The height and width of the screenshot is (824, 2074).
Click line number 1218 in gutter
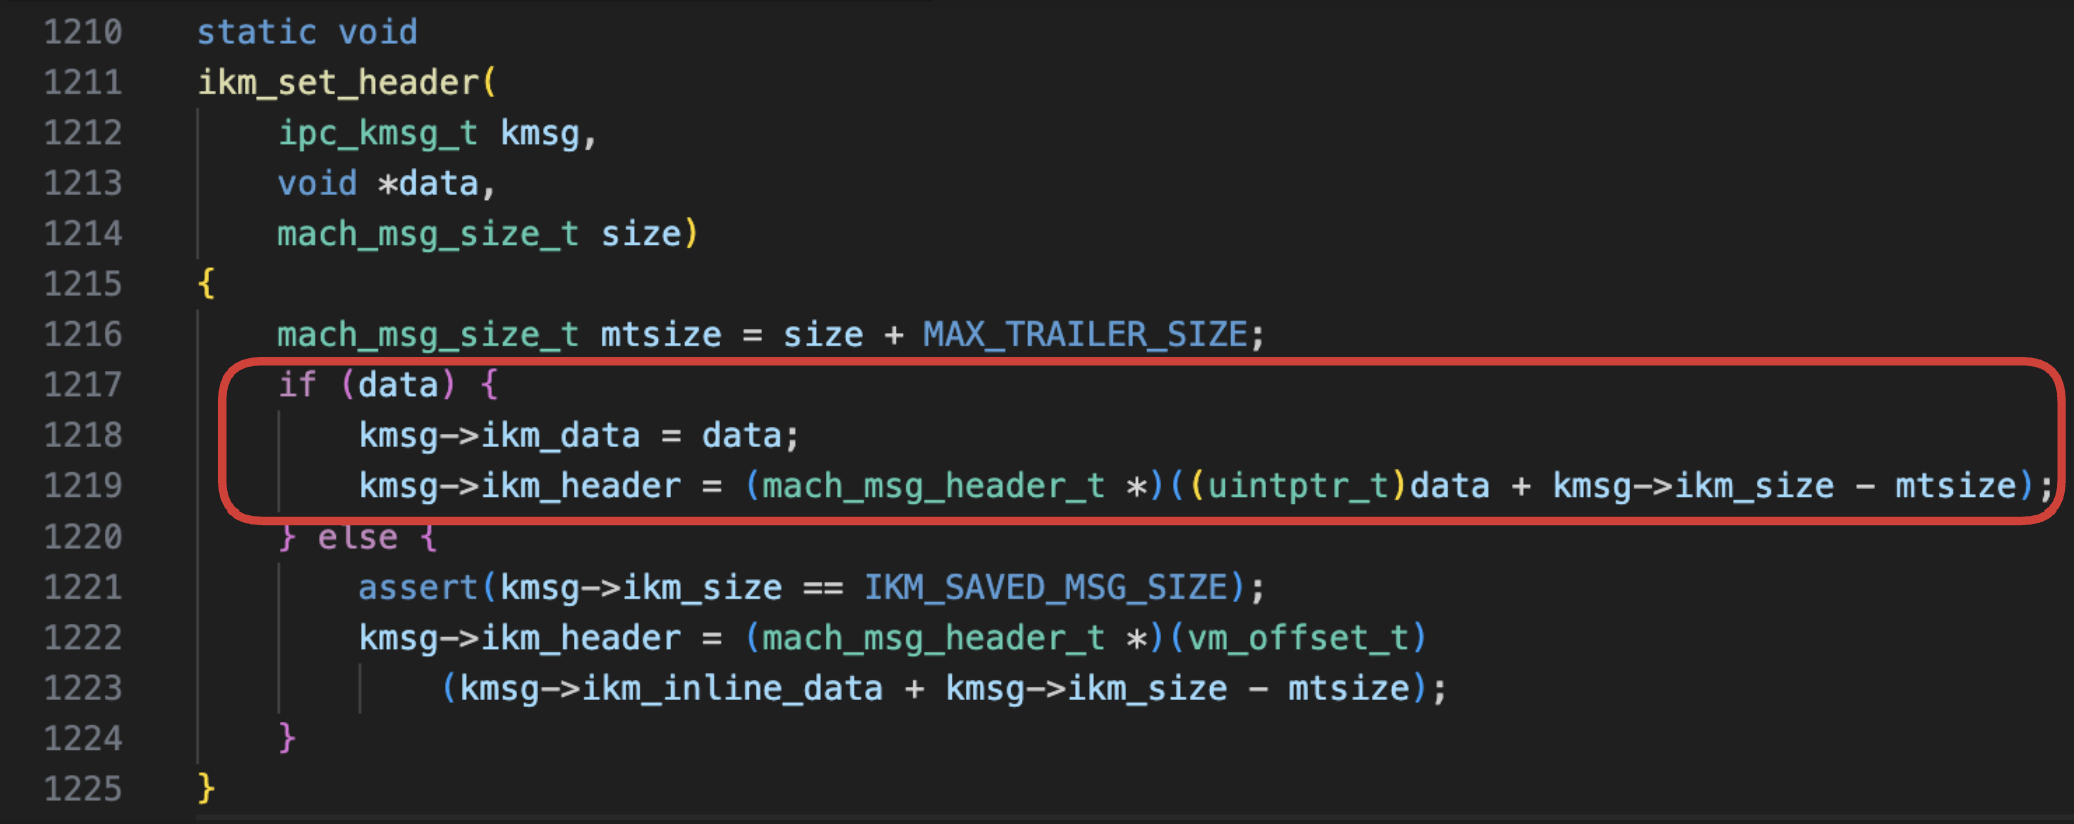click(x=83, y=436)
